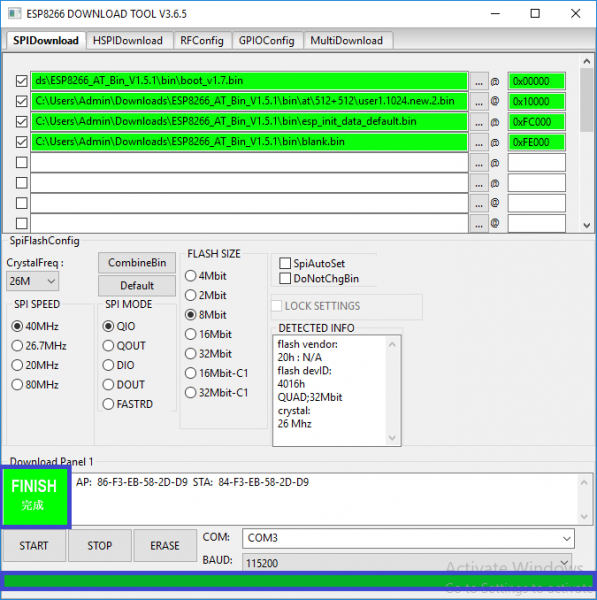The width and height of the screenshot is (597, 600).
Task: Maximize the ESP8266 Download Tool window
Action: [535, 14]
